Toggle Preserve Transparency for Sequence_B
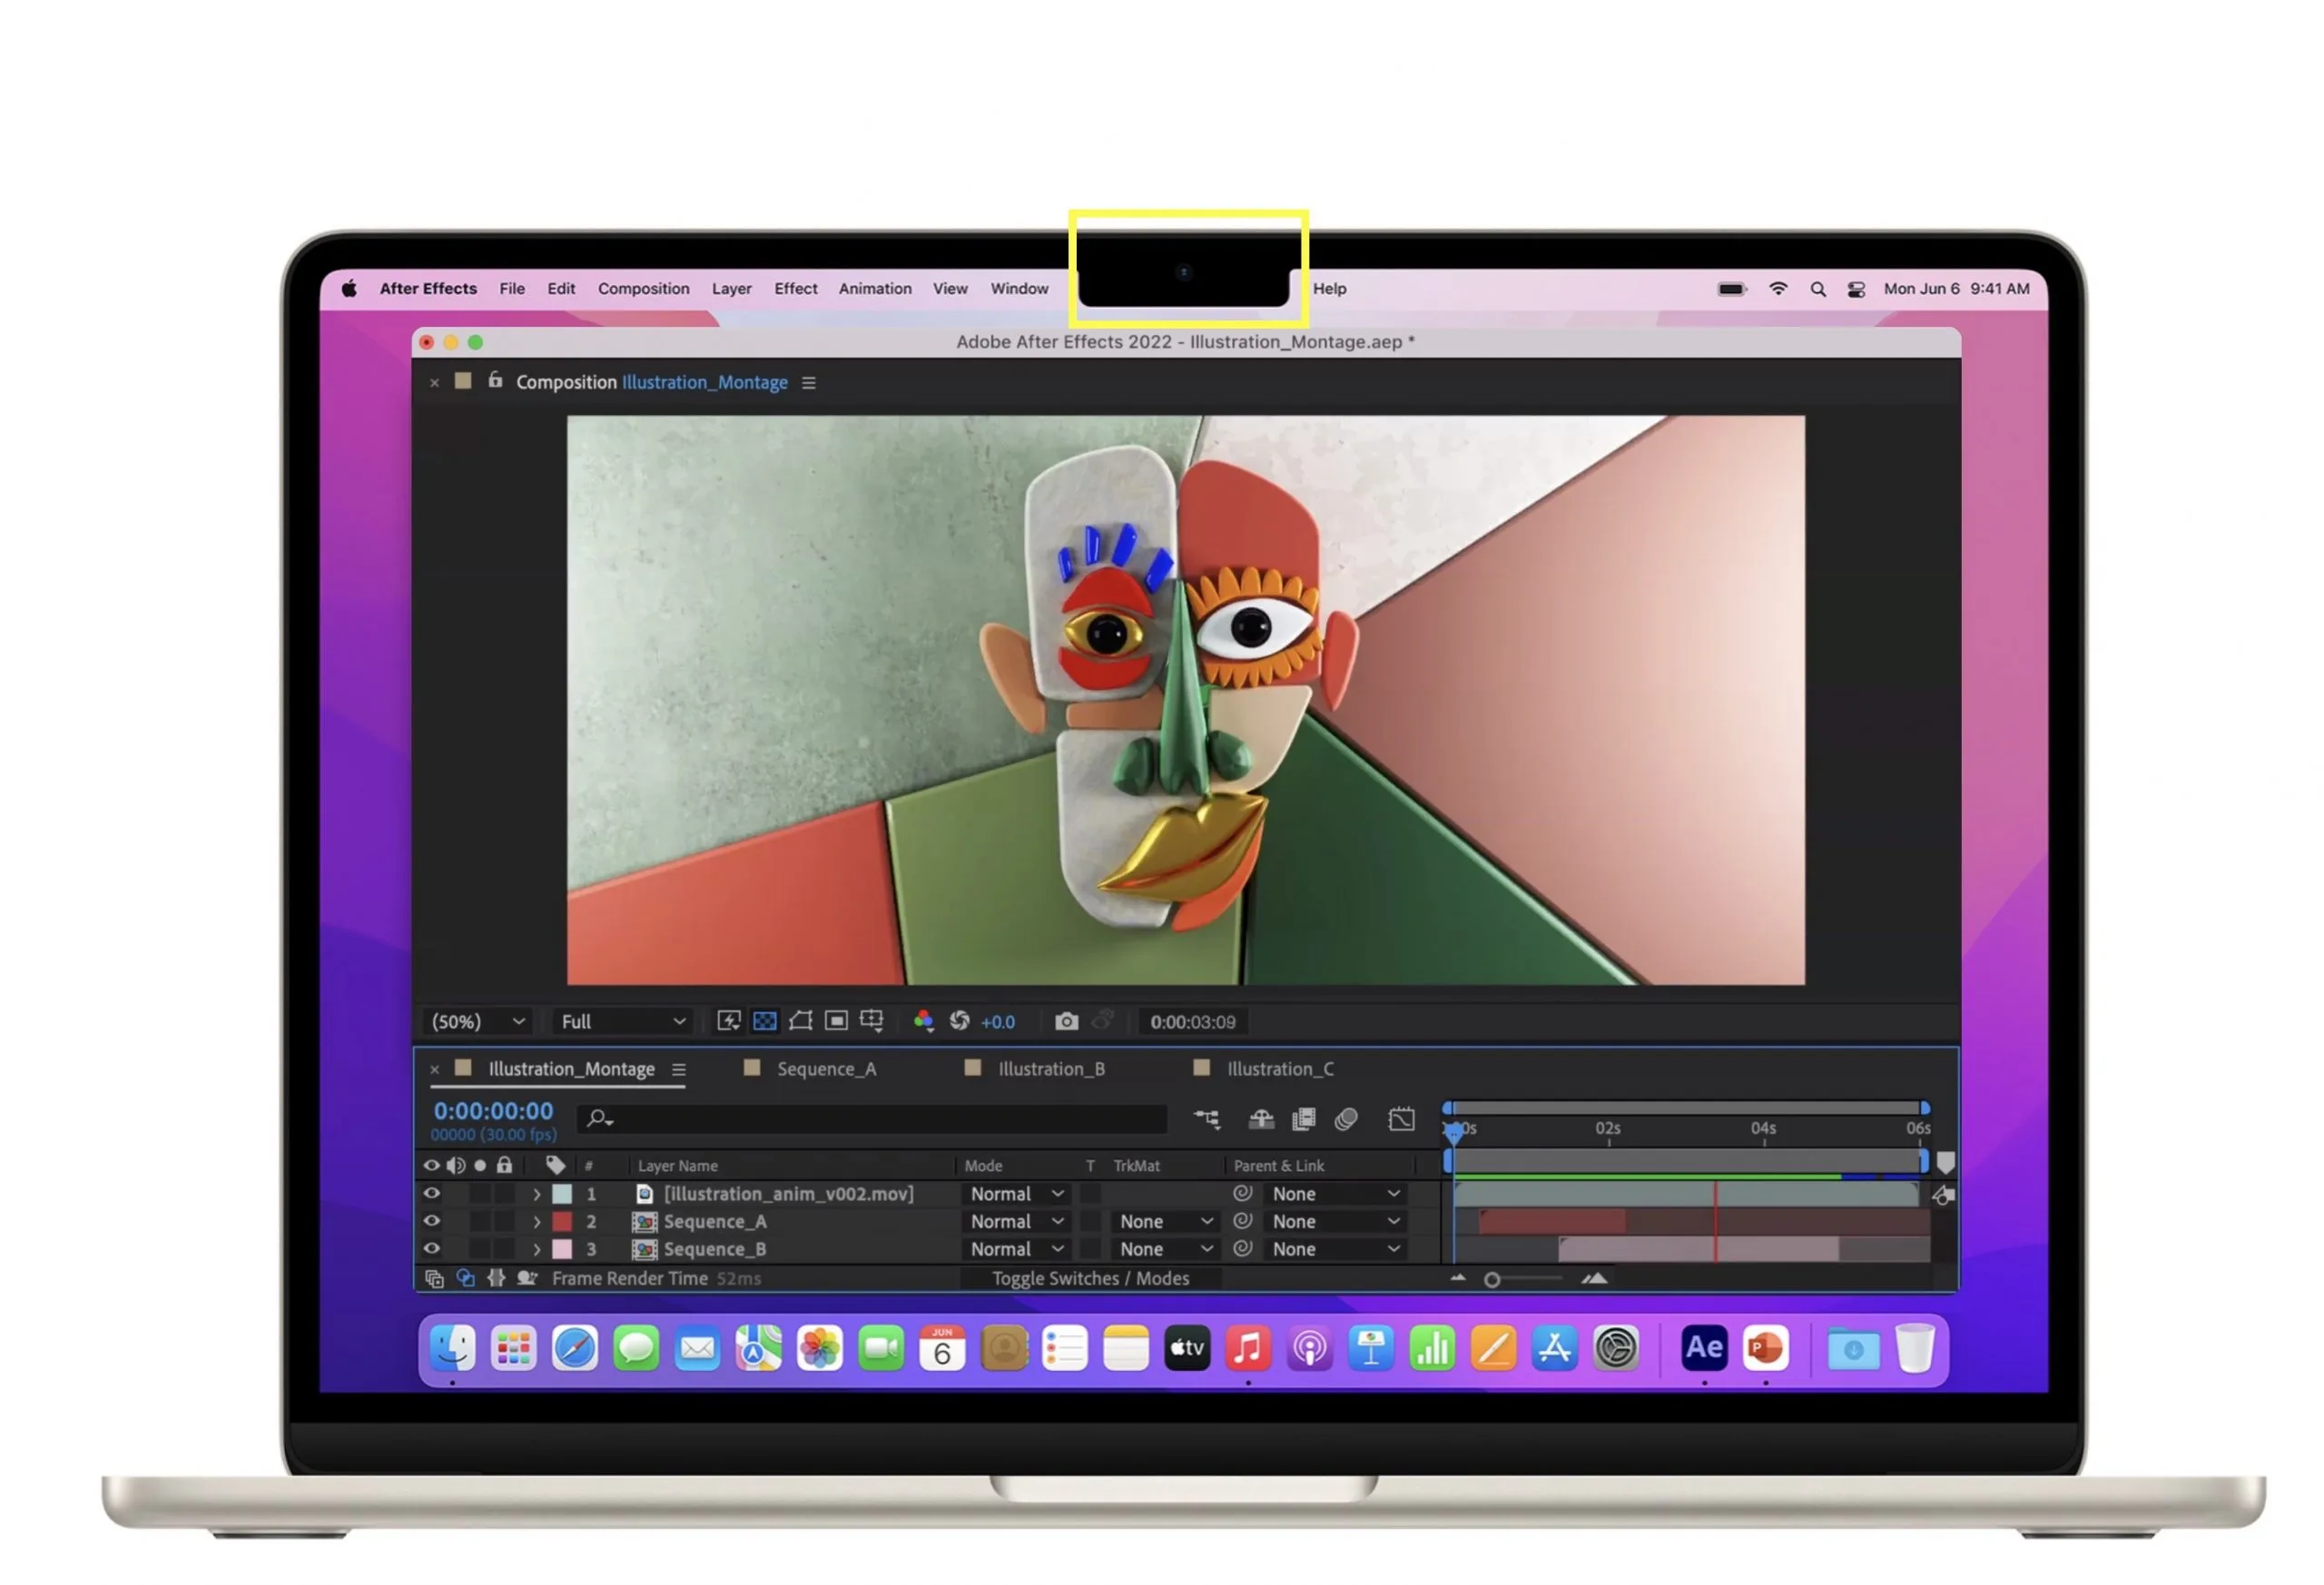This screenshot has height=1585, width=2324. pos(1090,1249)
